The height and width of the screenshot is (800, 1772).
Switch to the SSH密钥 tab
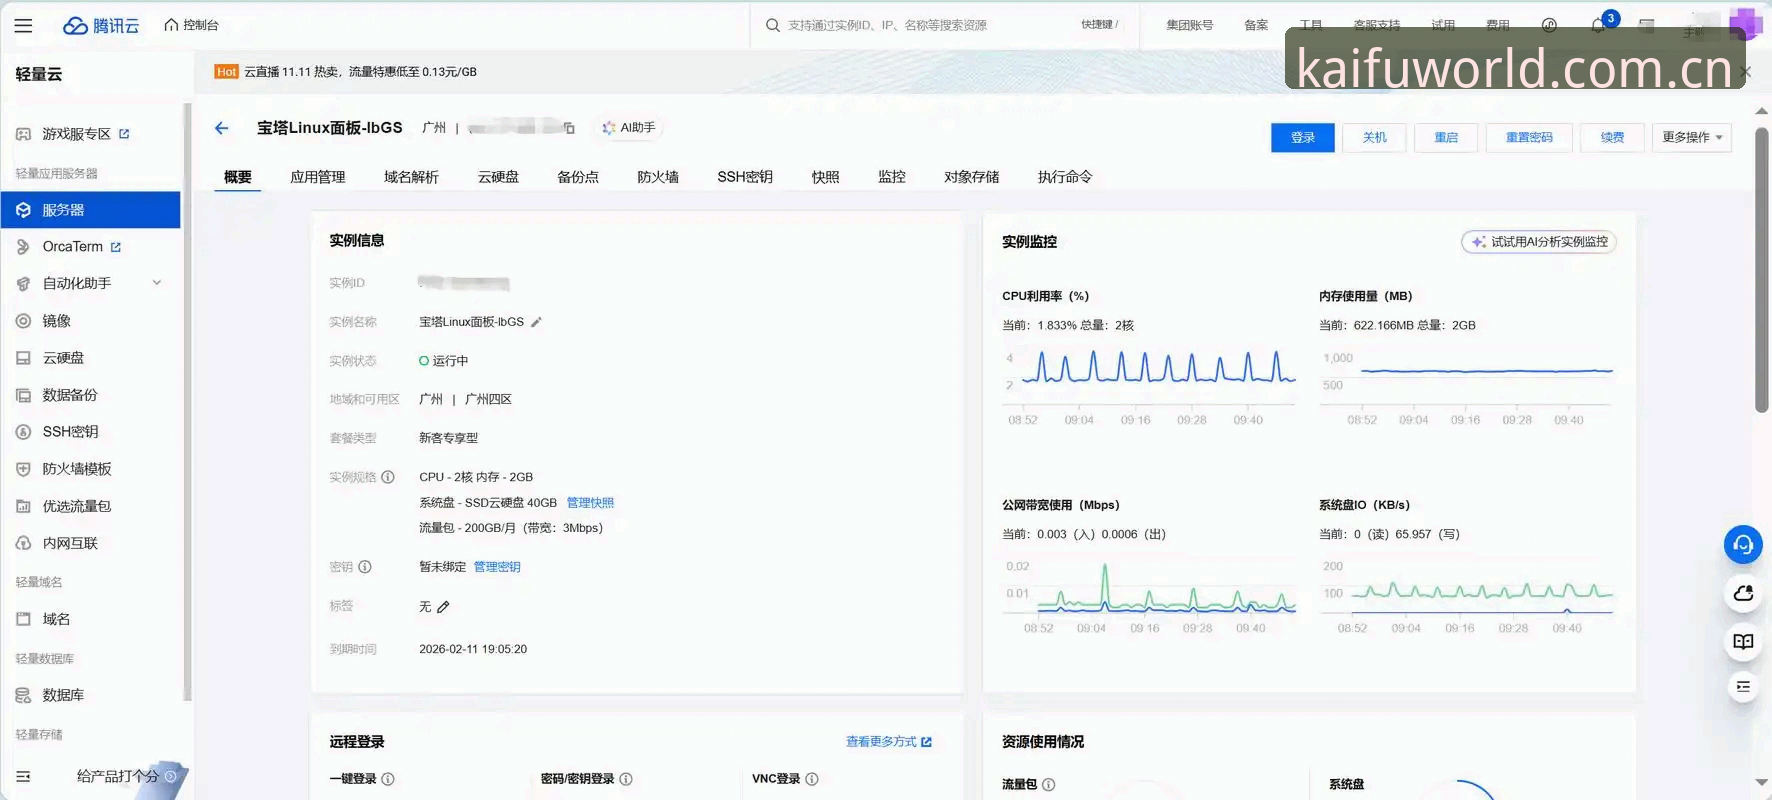click(745, 177)
